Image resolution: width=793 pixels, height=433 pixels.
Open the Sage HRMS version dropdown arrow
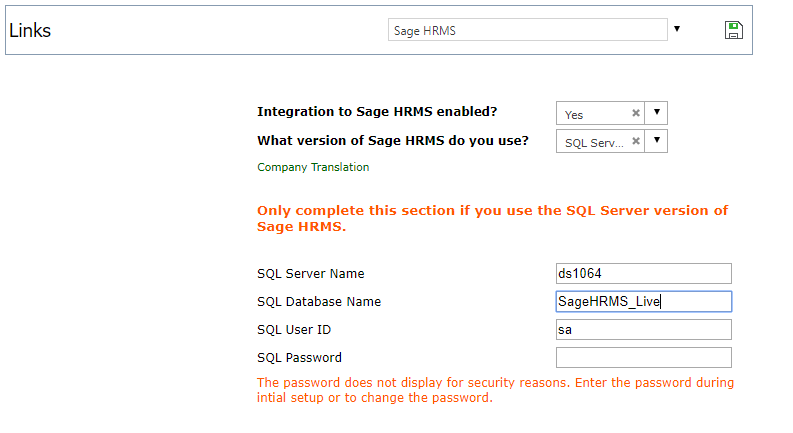click(x=656, y=141)
